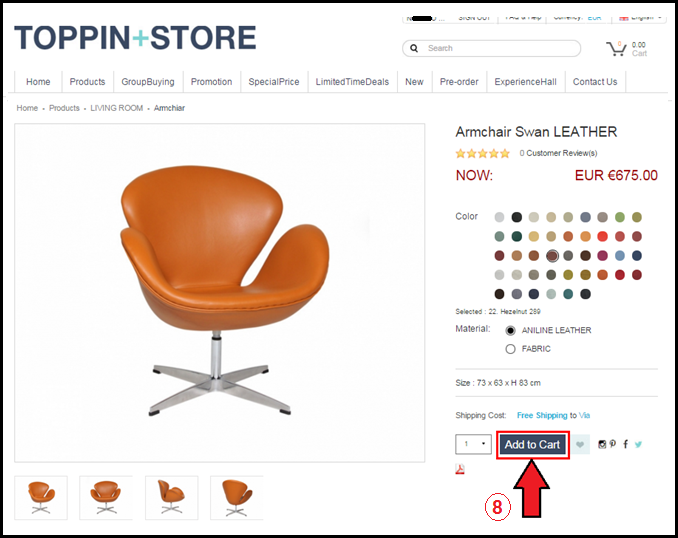Open the quantity dropdown

coord(473,444)
